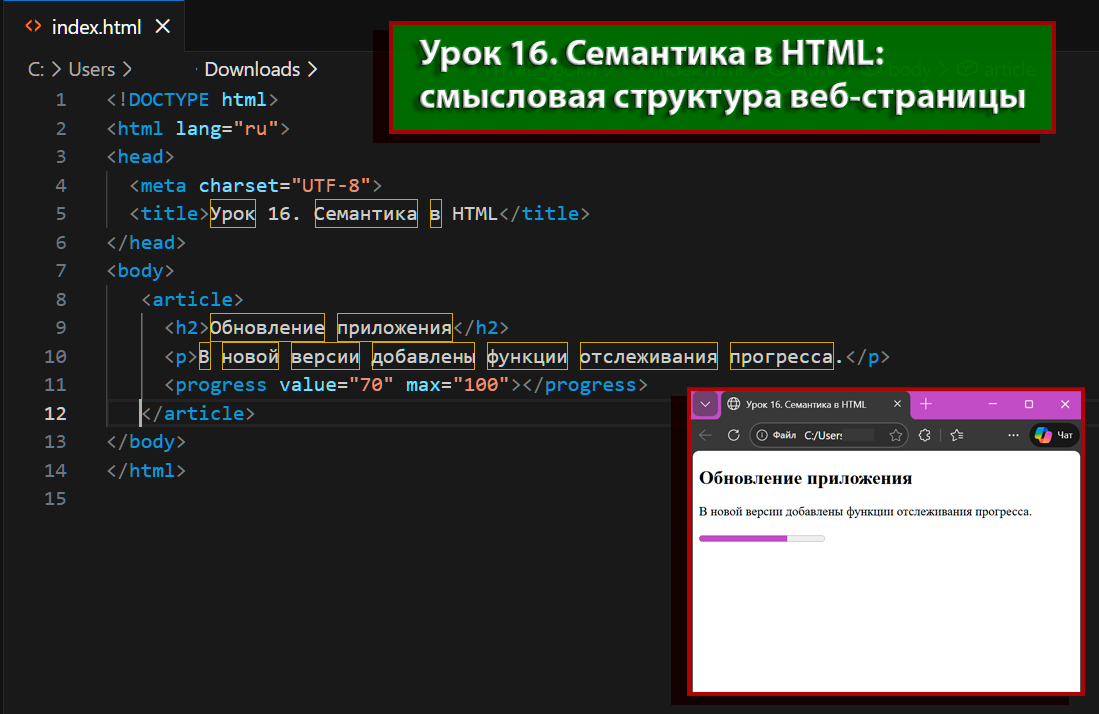Click the site information icon beside Файл

pyautogui.click(x=762, y=435)
